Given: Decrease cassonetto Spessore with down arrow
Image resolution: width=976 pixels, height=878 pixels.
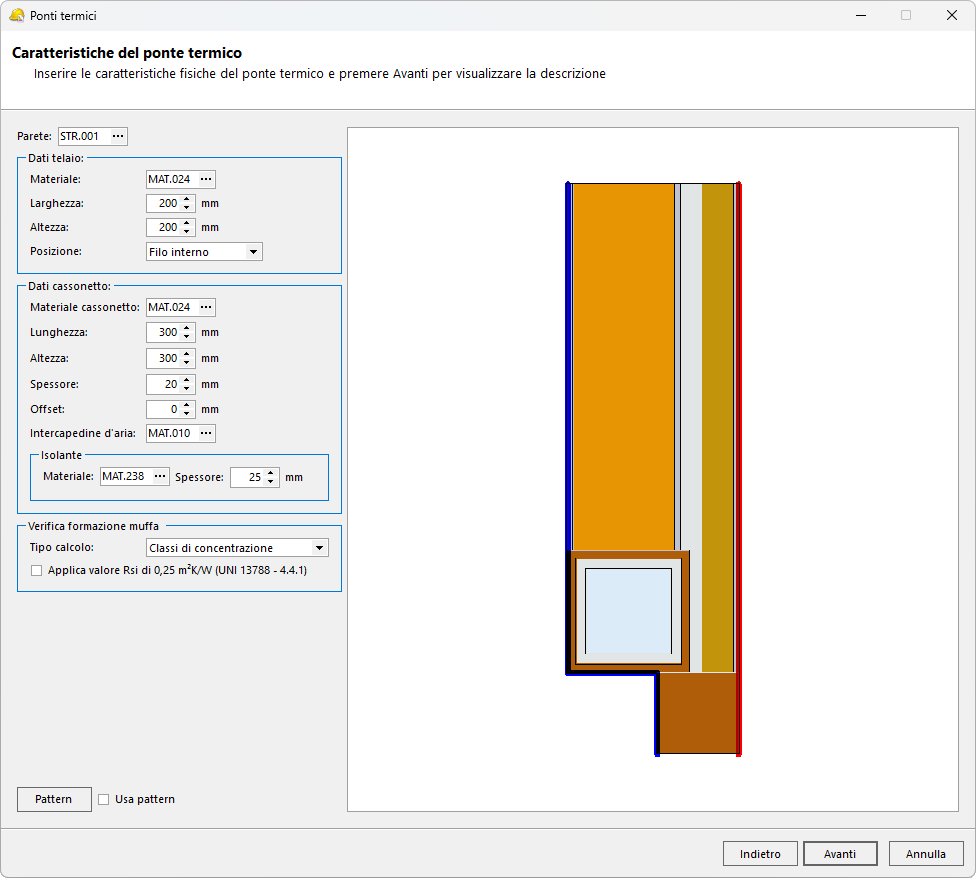Looking at the screenshot, I should coord(187,388).
